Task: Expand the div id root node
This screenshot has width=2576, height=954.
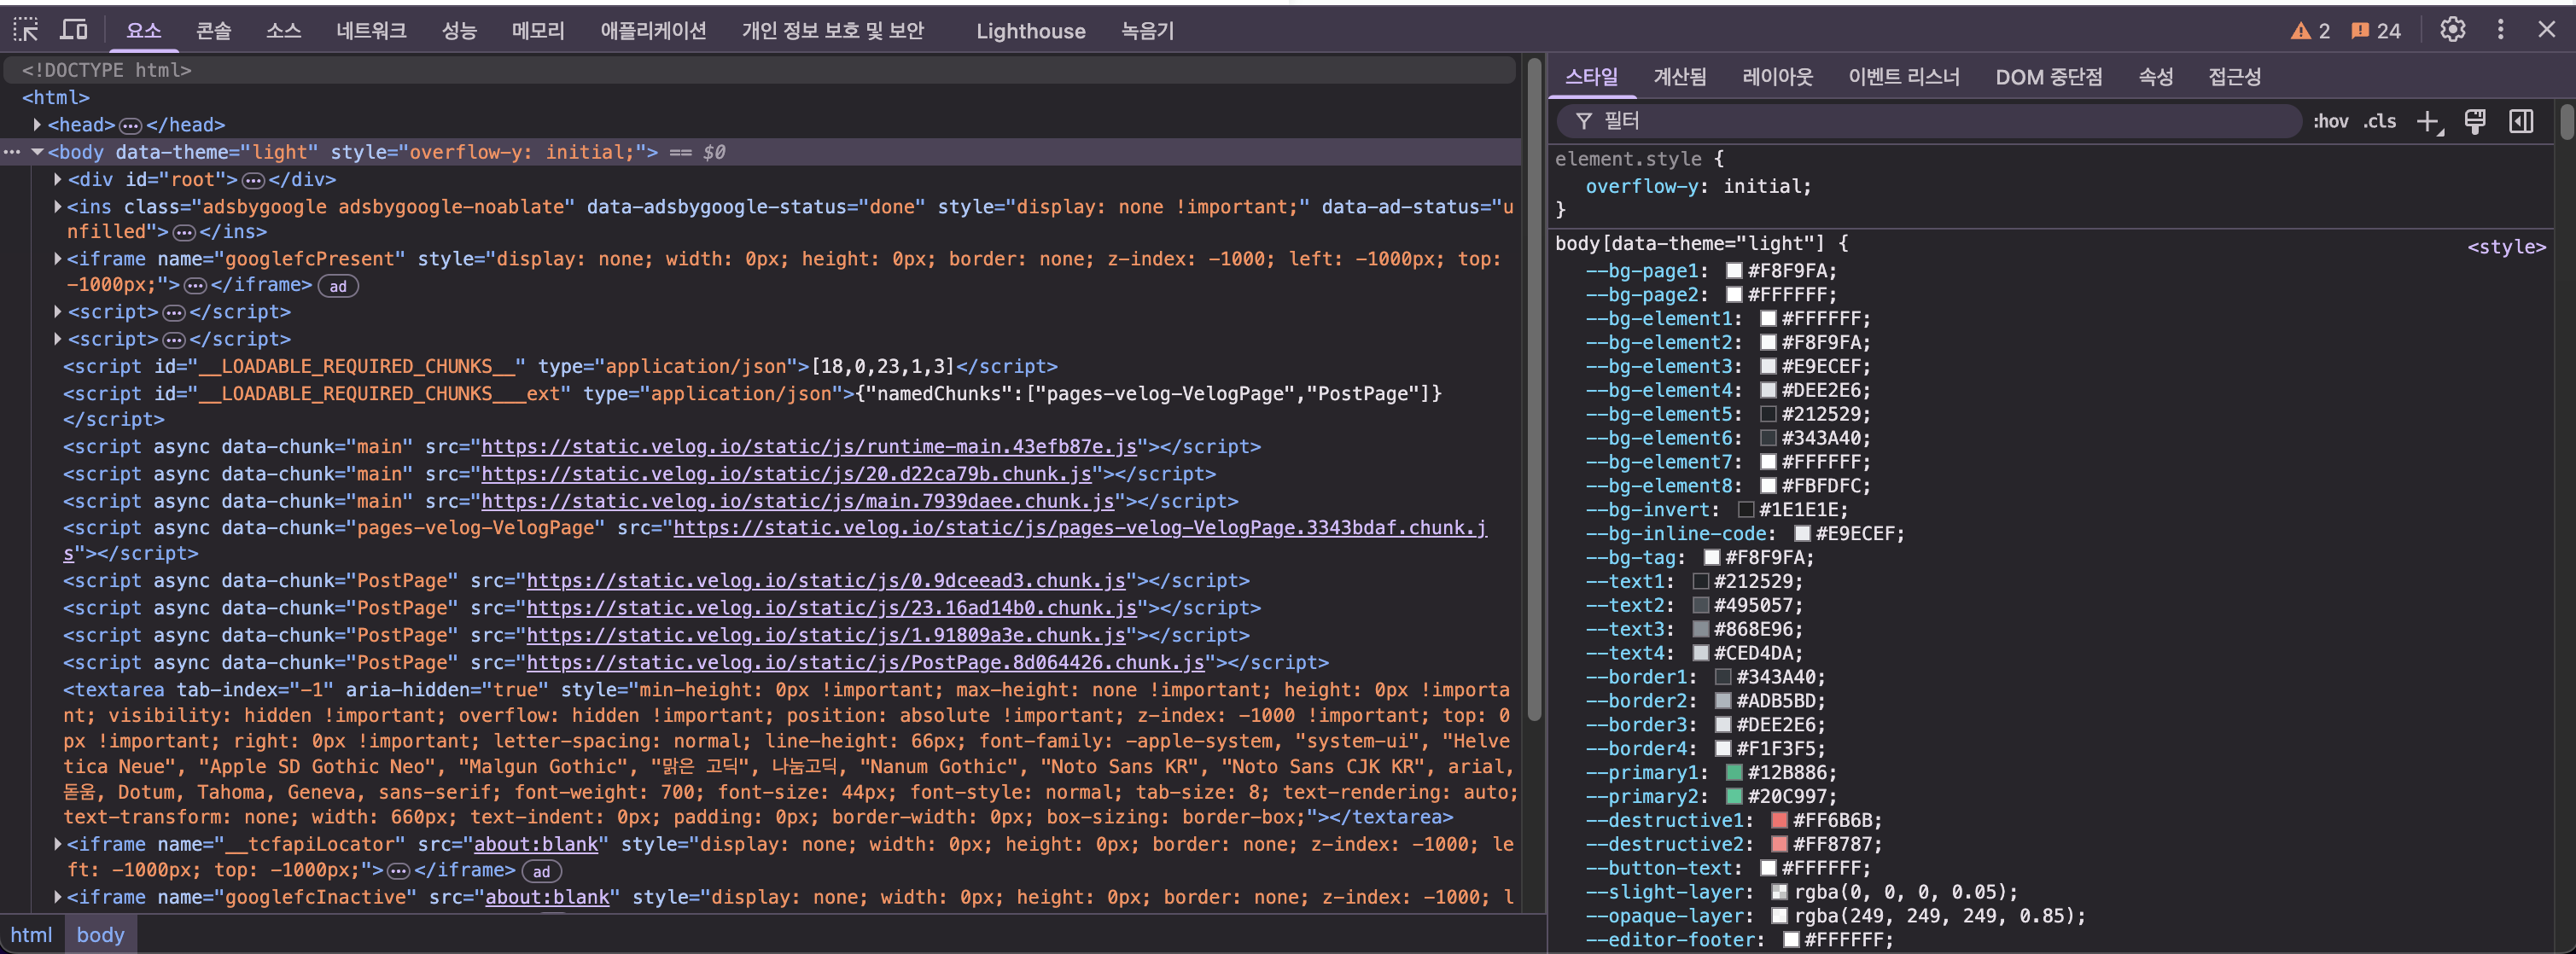Action: click(58, 180)
